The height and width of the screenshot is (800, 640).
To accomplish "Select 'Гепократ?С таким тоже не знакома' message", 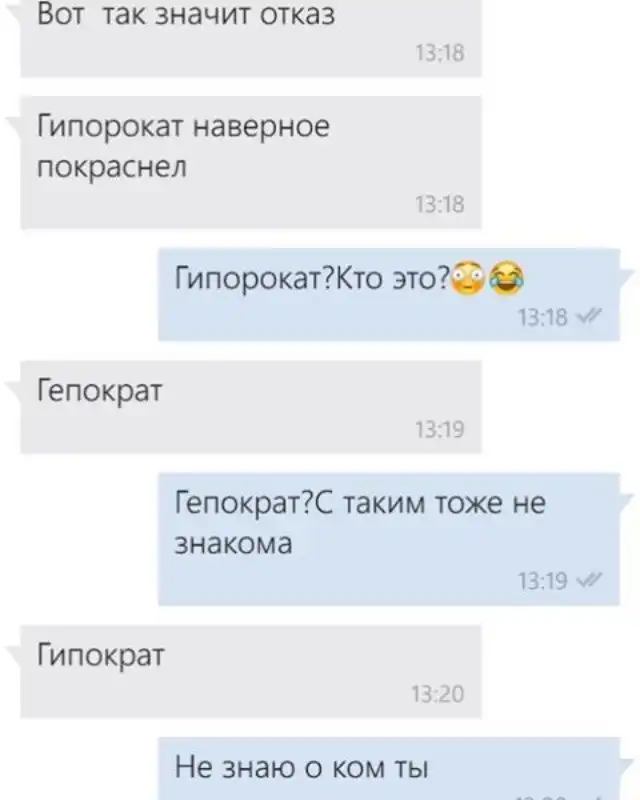I will click(389, 539).
